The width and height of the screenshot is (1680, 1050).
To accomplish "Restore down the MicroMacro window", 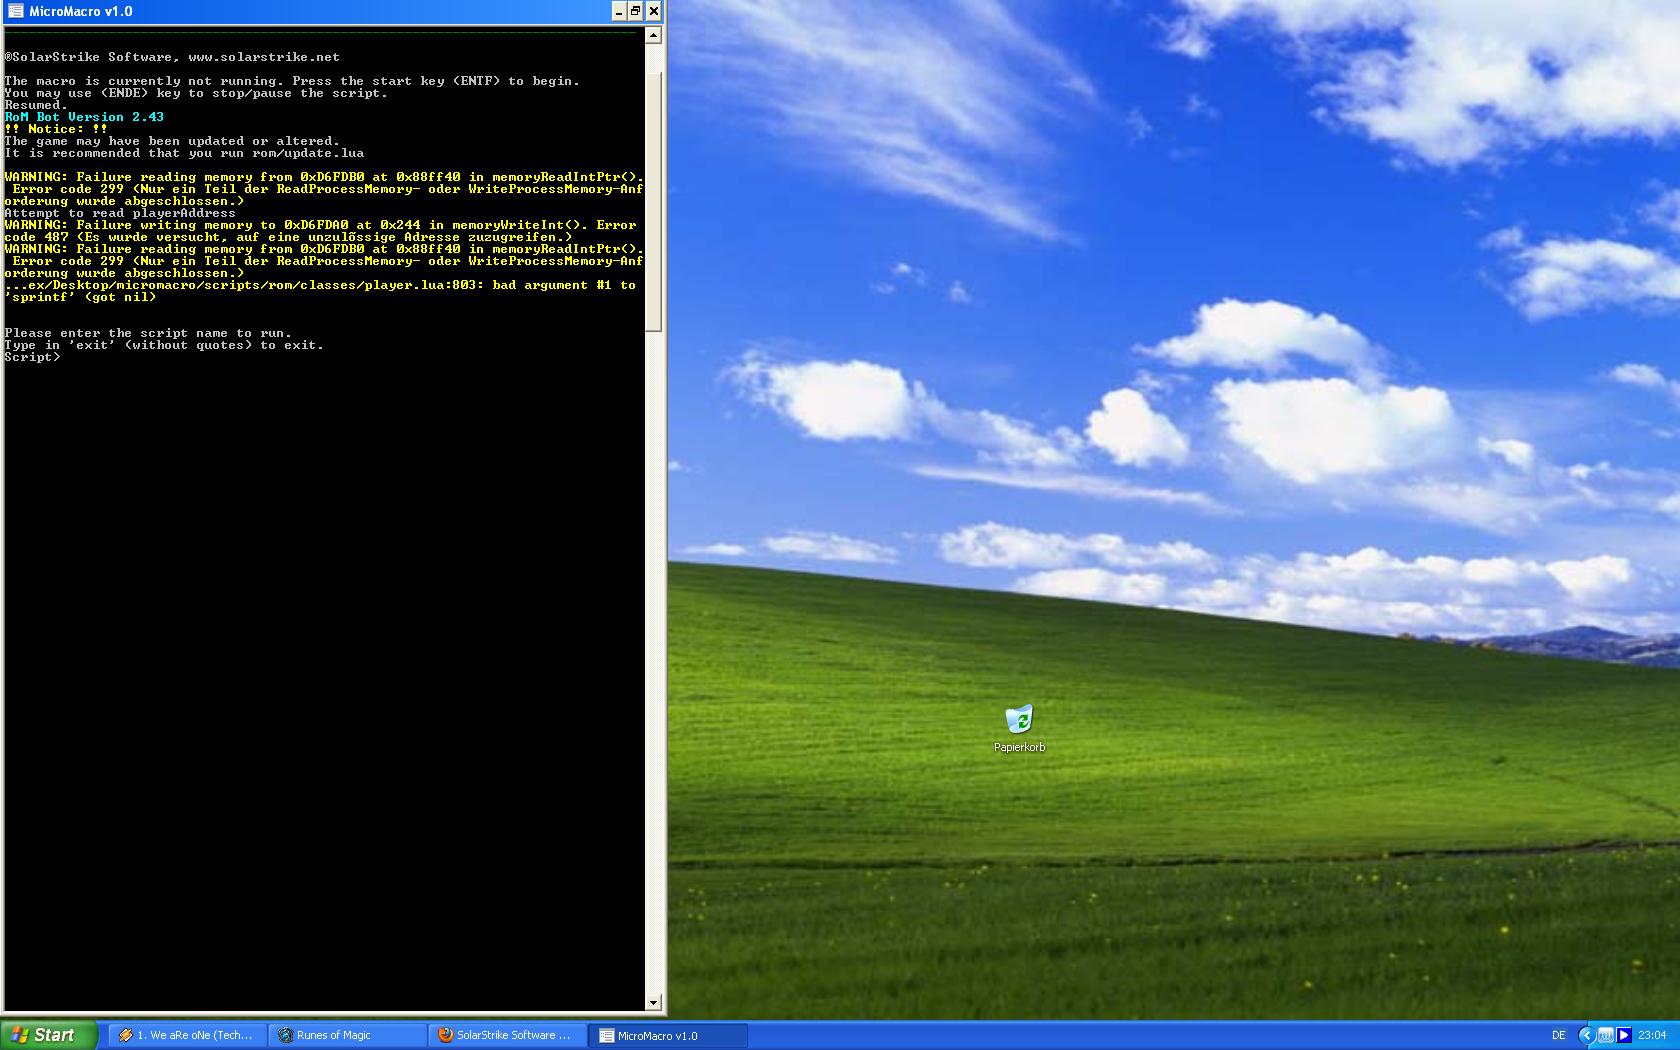I will click(636, 11).
